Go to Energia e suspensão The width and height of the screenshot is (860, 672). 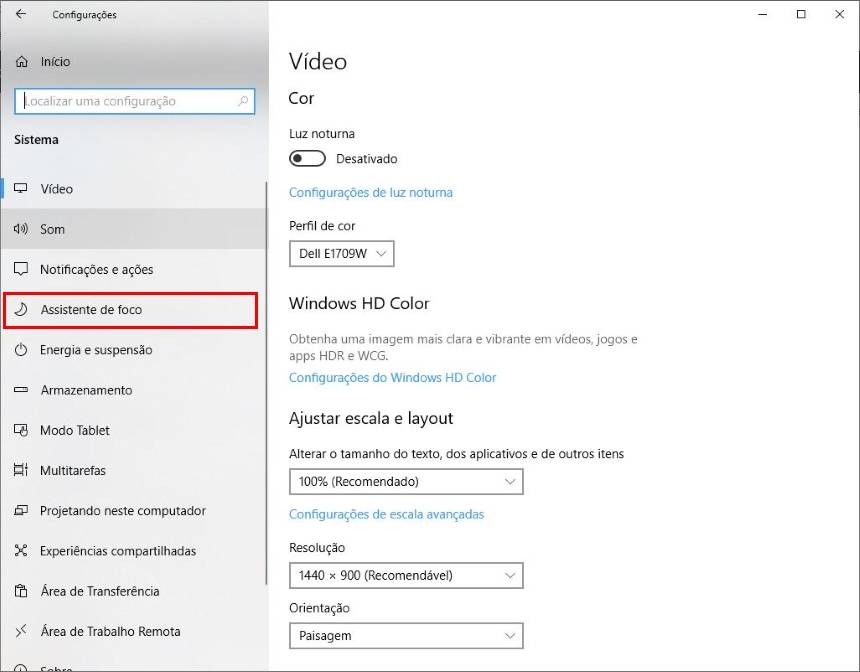(133, 349)
